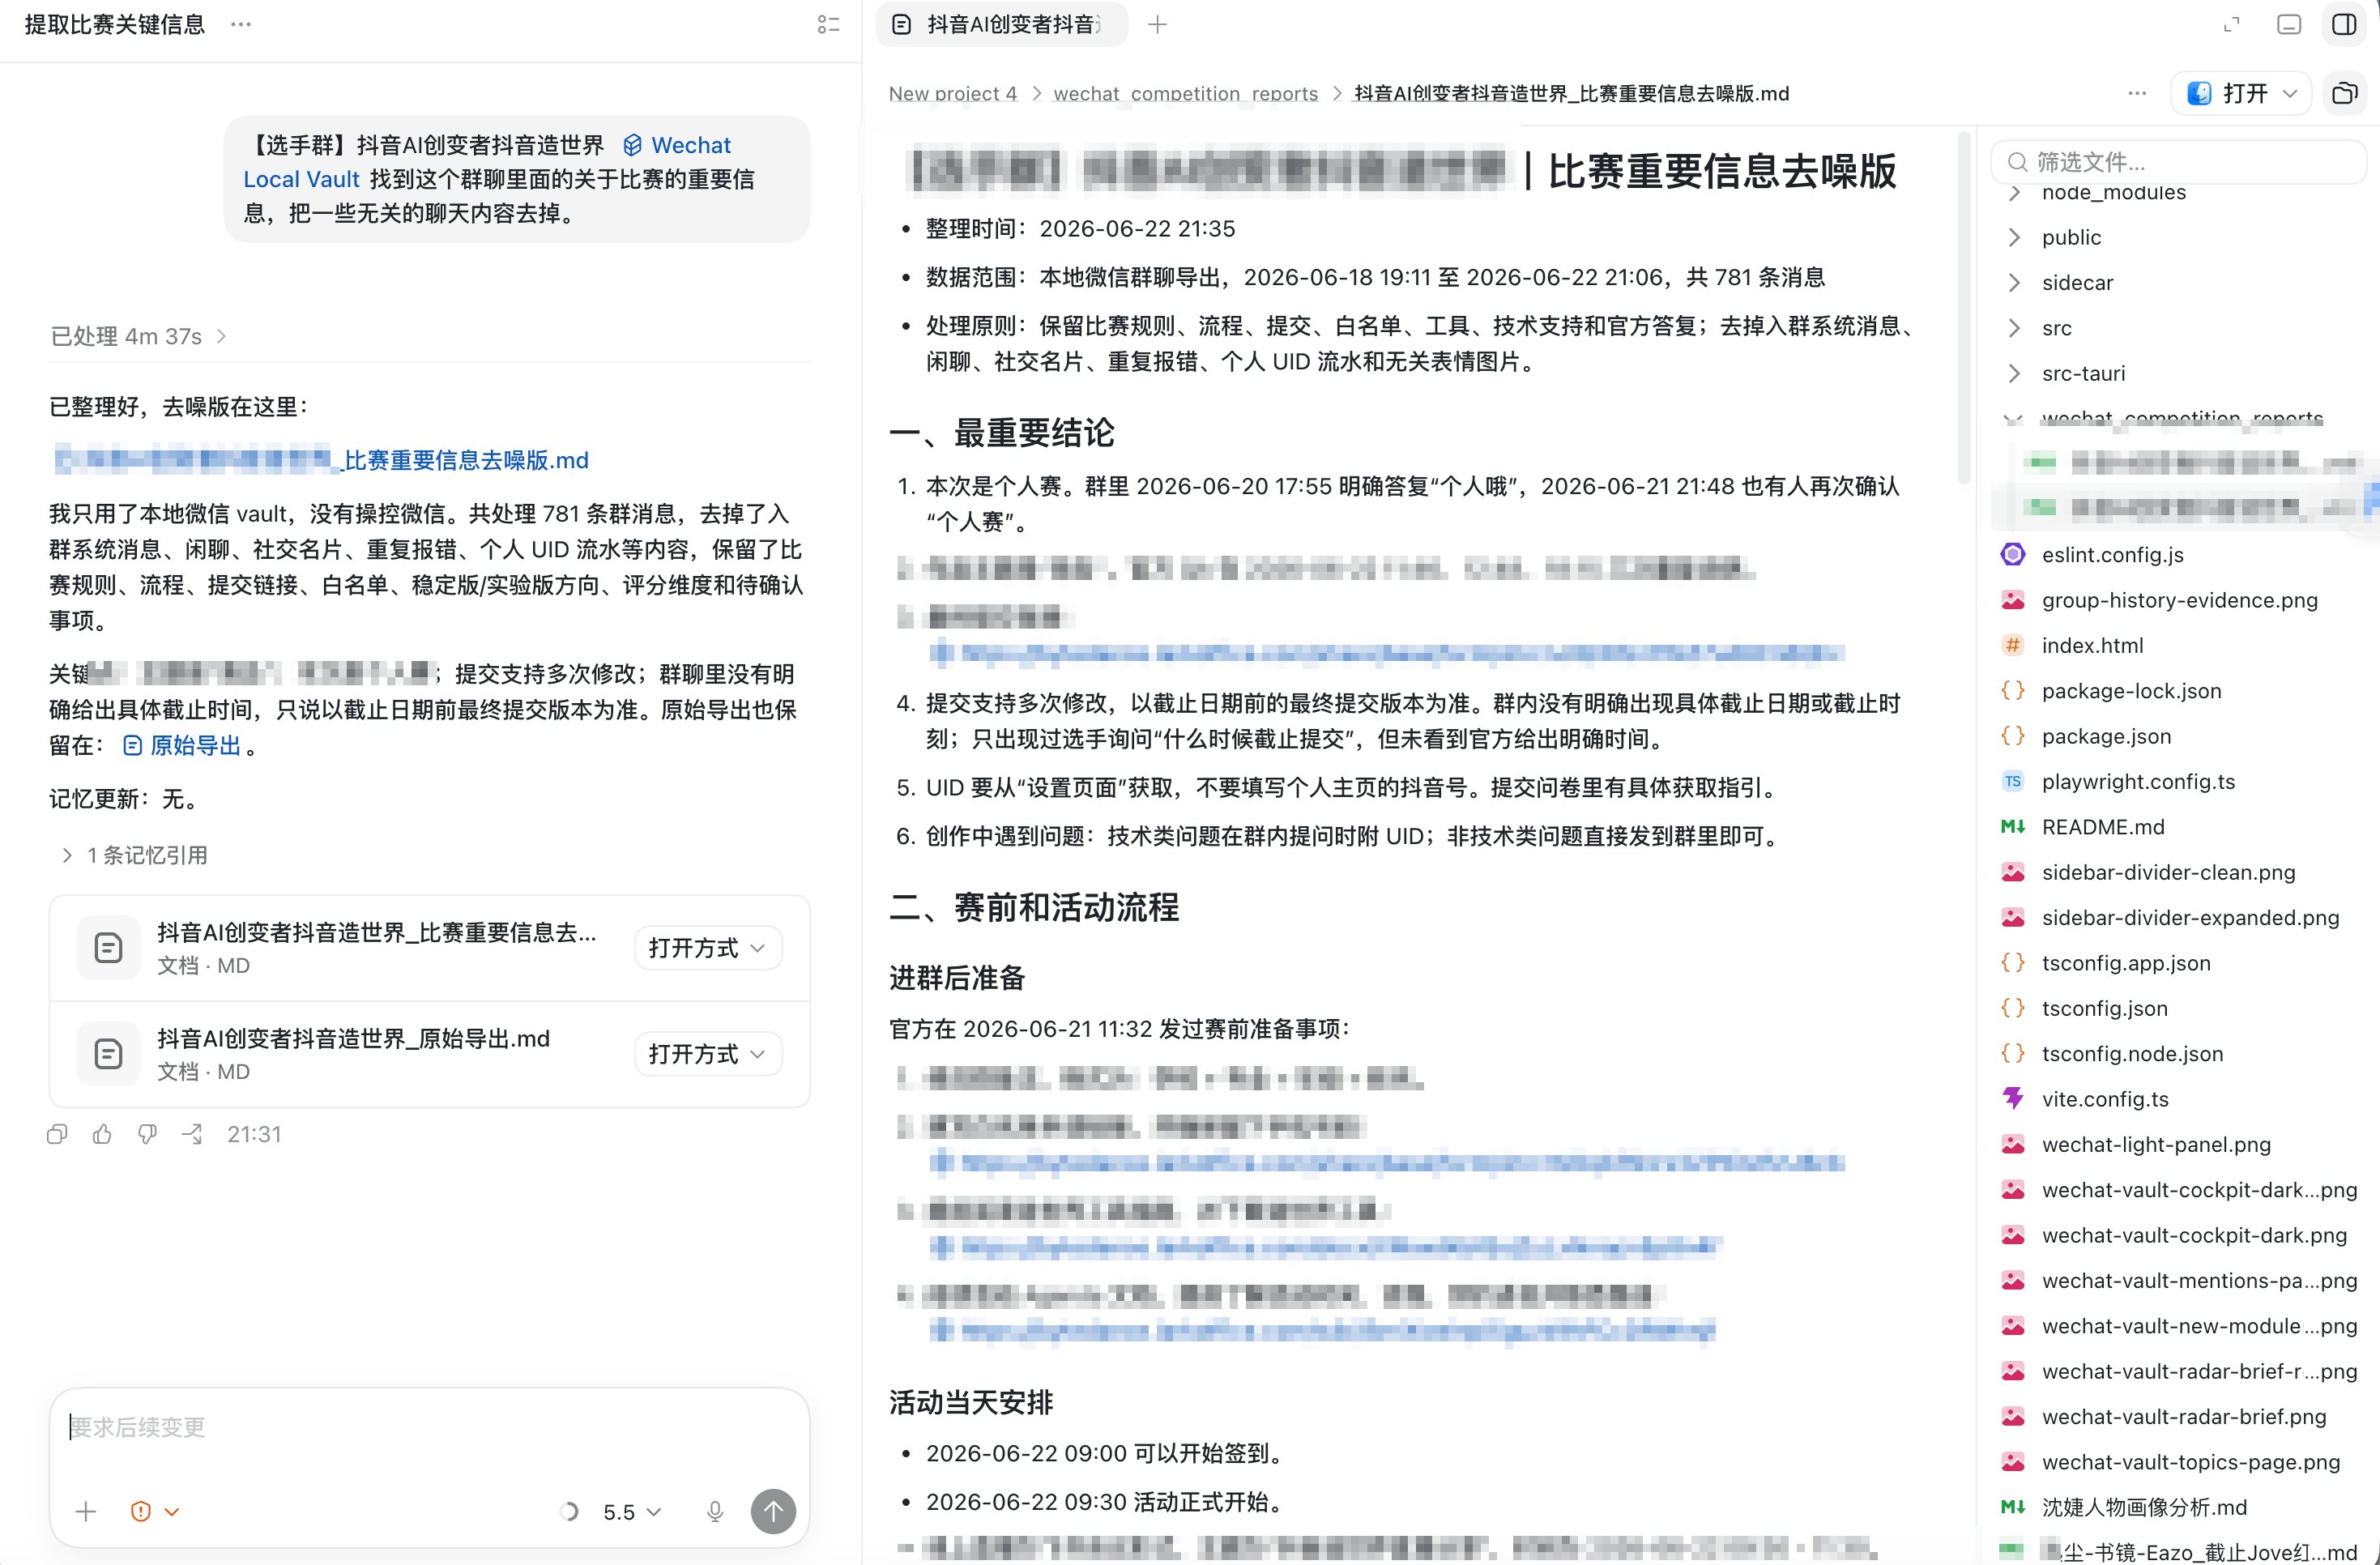
Task: Expand the node_modules folder
Action: pos(2014,192)
